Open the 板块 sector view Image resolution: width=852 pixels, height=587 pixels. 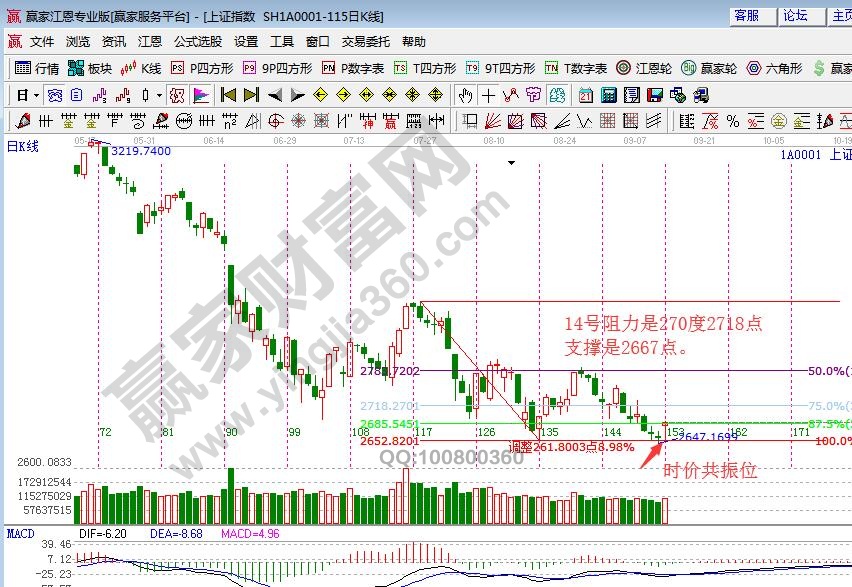pyautogui.click(x=90, y=68)
